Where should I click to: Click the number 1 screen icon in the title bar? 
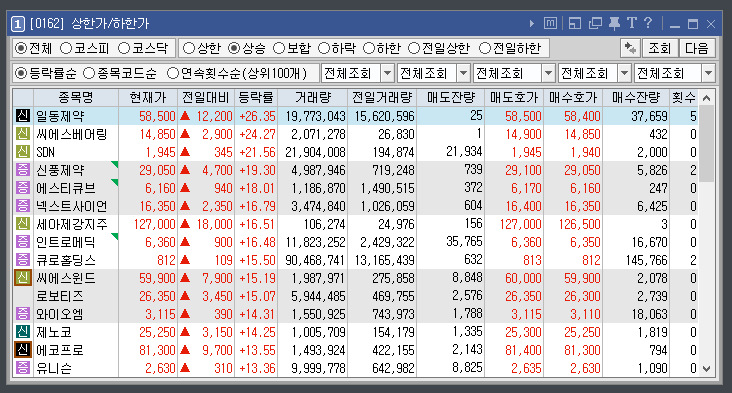(17, 23)
